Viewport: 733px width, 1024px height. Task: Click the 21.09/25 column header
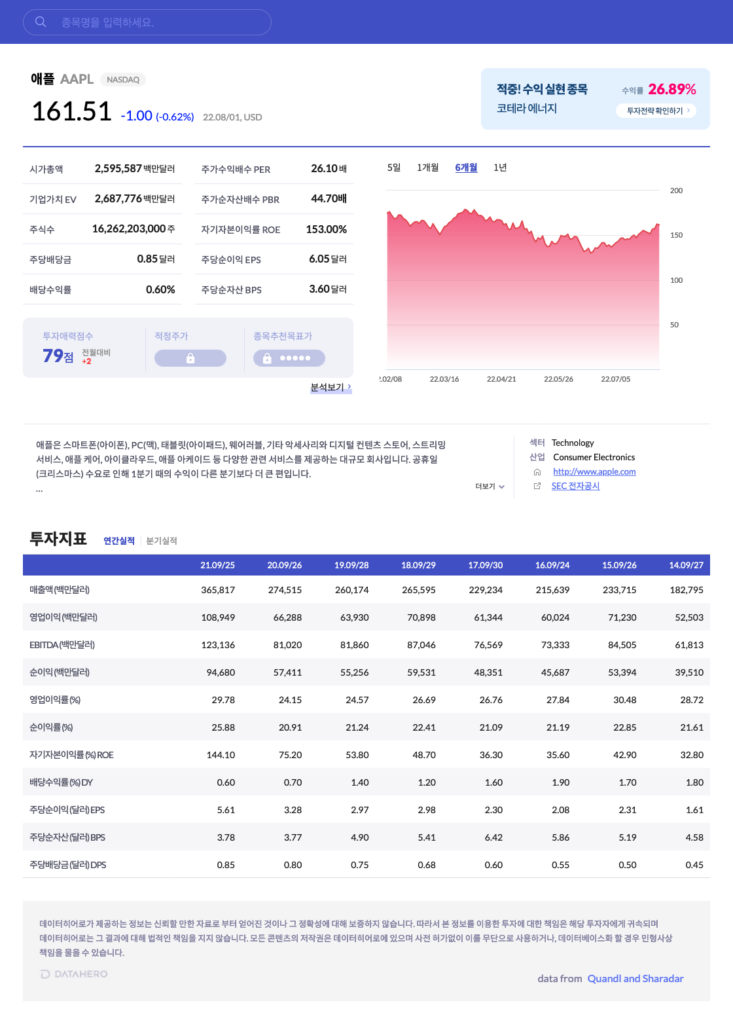(218, 565)
